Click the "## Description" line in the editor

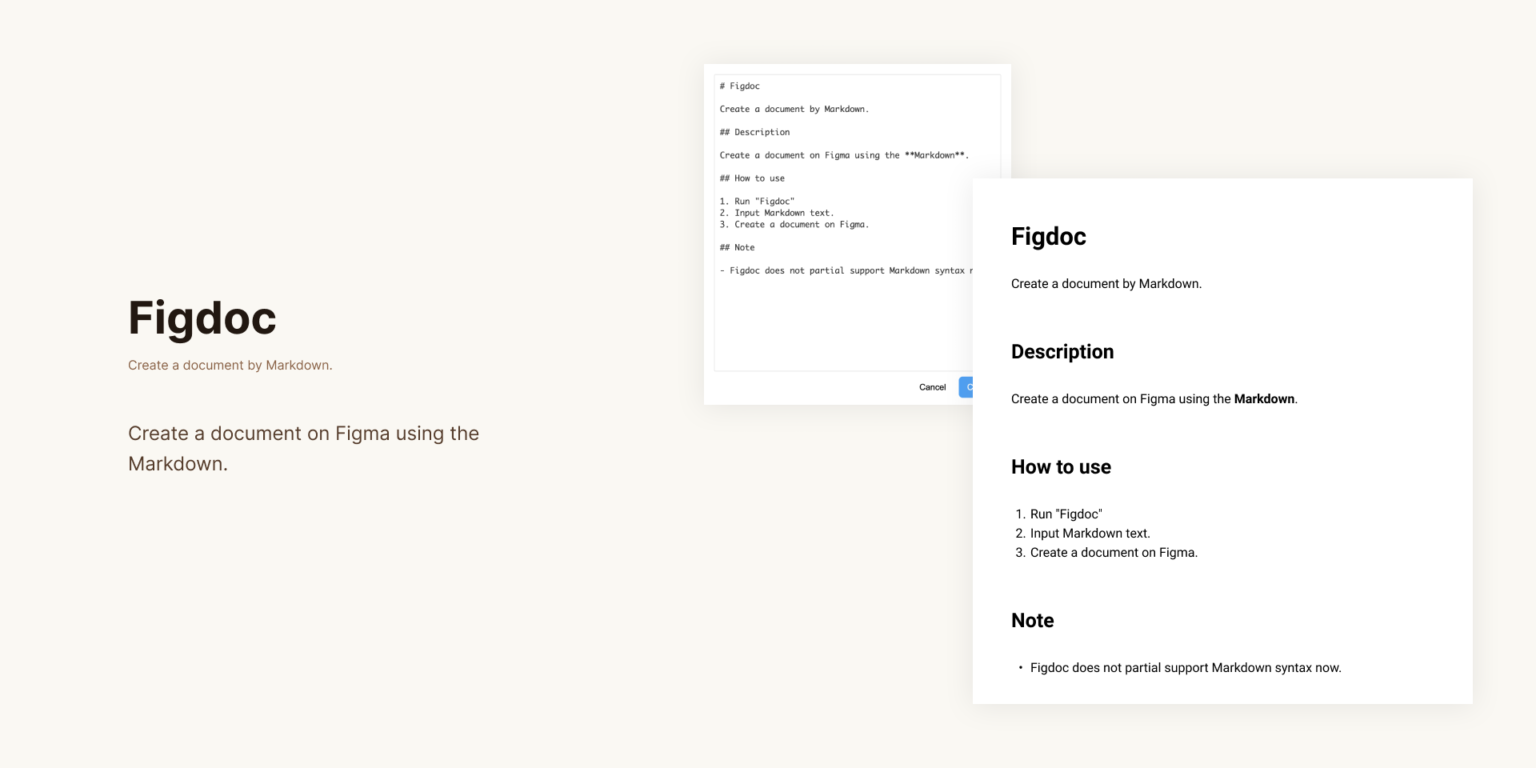(x=754, y=131)
